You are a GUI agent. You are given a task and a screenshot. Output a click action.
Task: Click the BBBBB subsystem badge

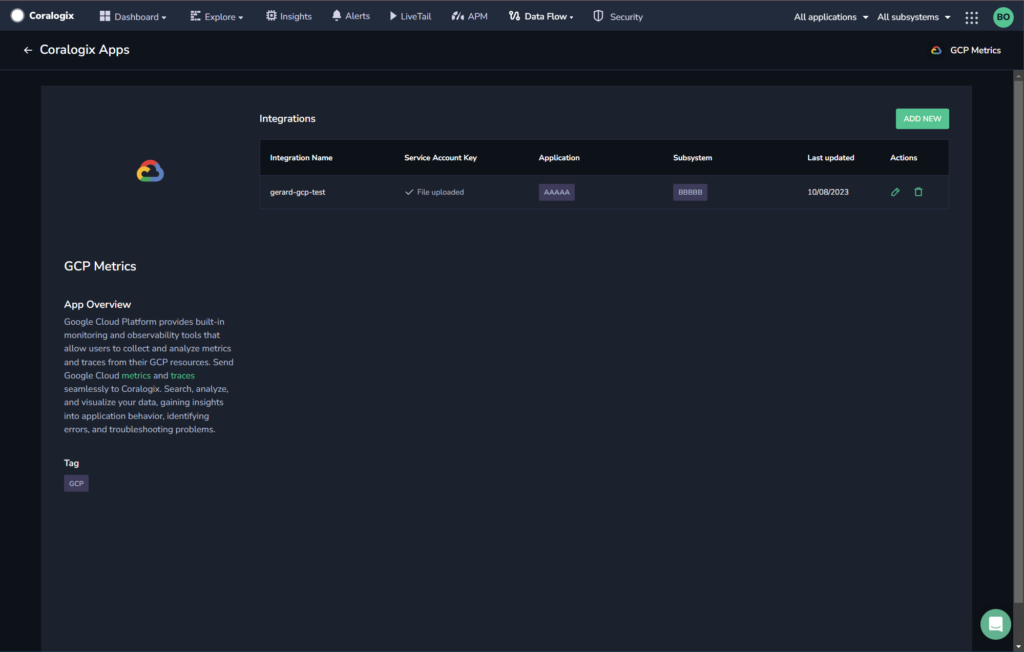[690, 192]
